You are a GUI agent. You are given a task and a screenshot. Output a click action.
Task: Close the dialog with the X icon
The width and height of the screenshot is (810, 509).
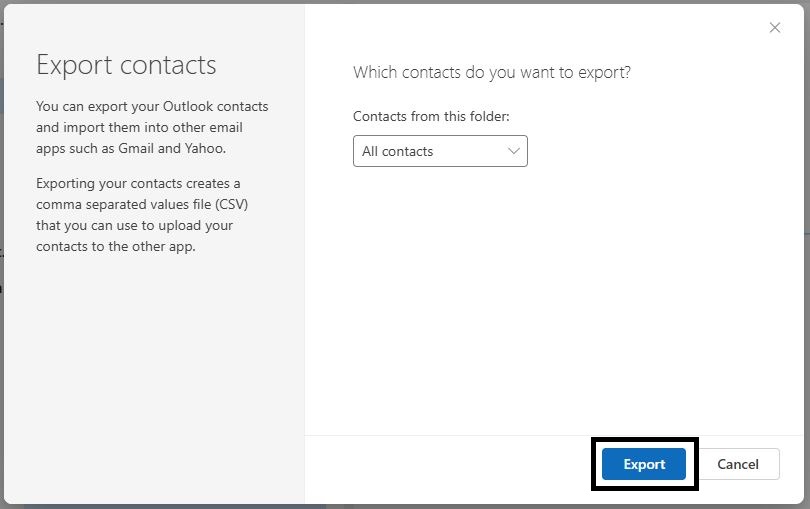pos(774,28)
